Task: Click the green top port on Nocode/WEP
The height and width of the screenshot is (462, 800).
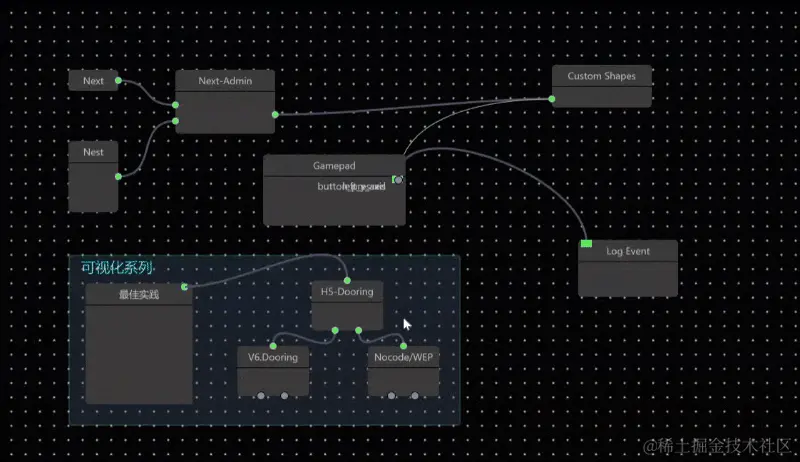Action: pyautogui.click(x=404, y=346)
